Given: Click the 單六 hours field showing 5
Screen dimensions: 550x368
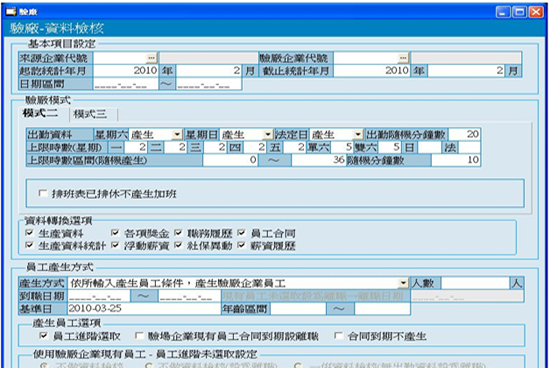Looking at the screenshot, I should tap(342, 147).
